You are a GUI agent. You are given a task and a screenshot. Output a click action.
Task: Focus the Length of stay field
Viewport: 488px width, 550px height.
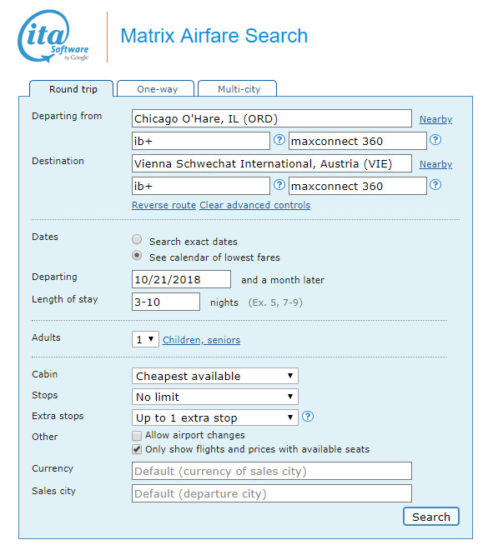pyautogui.click(x=166, y=302)
